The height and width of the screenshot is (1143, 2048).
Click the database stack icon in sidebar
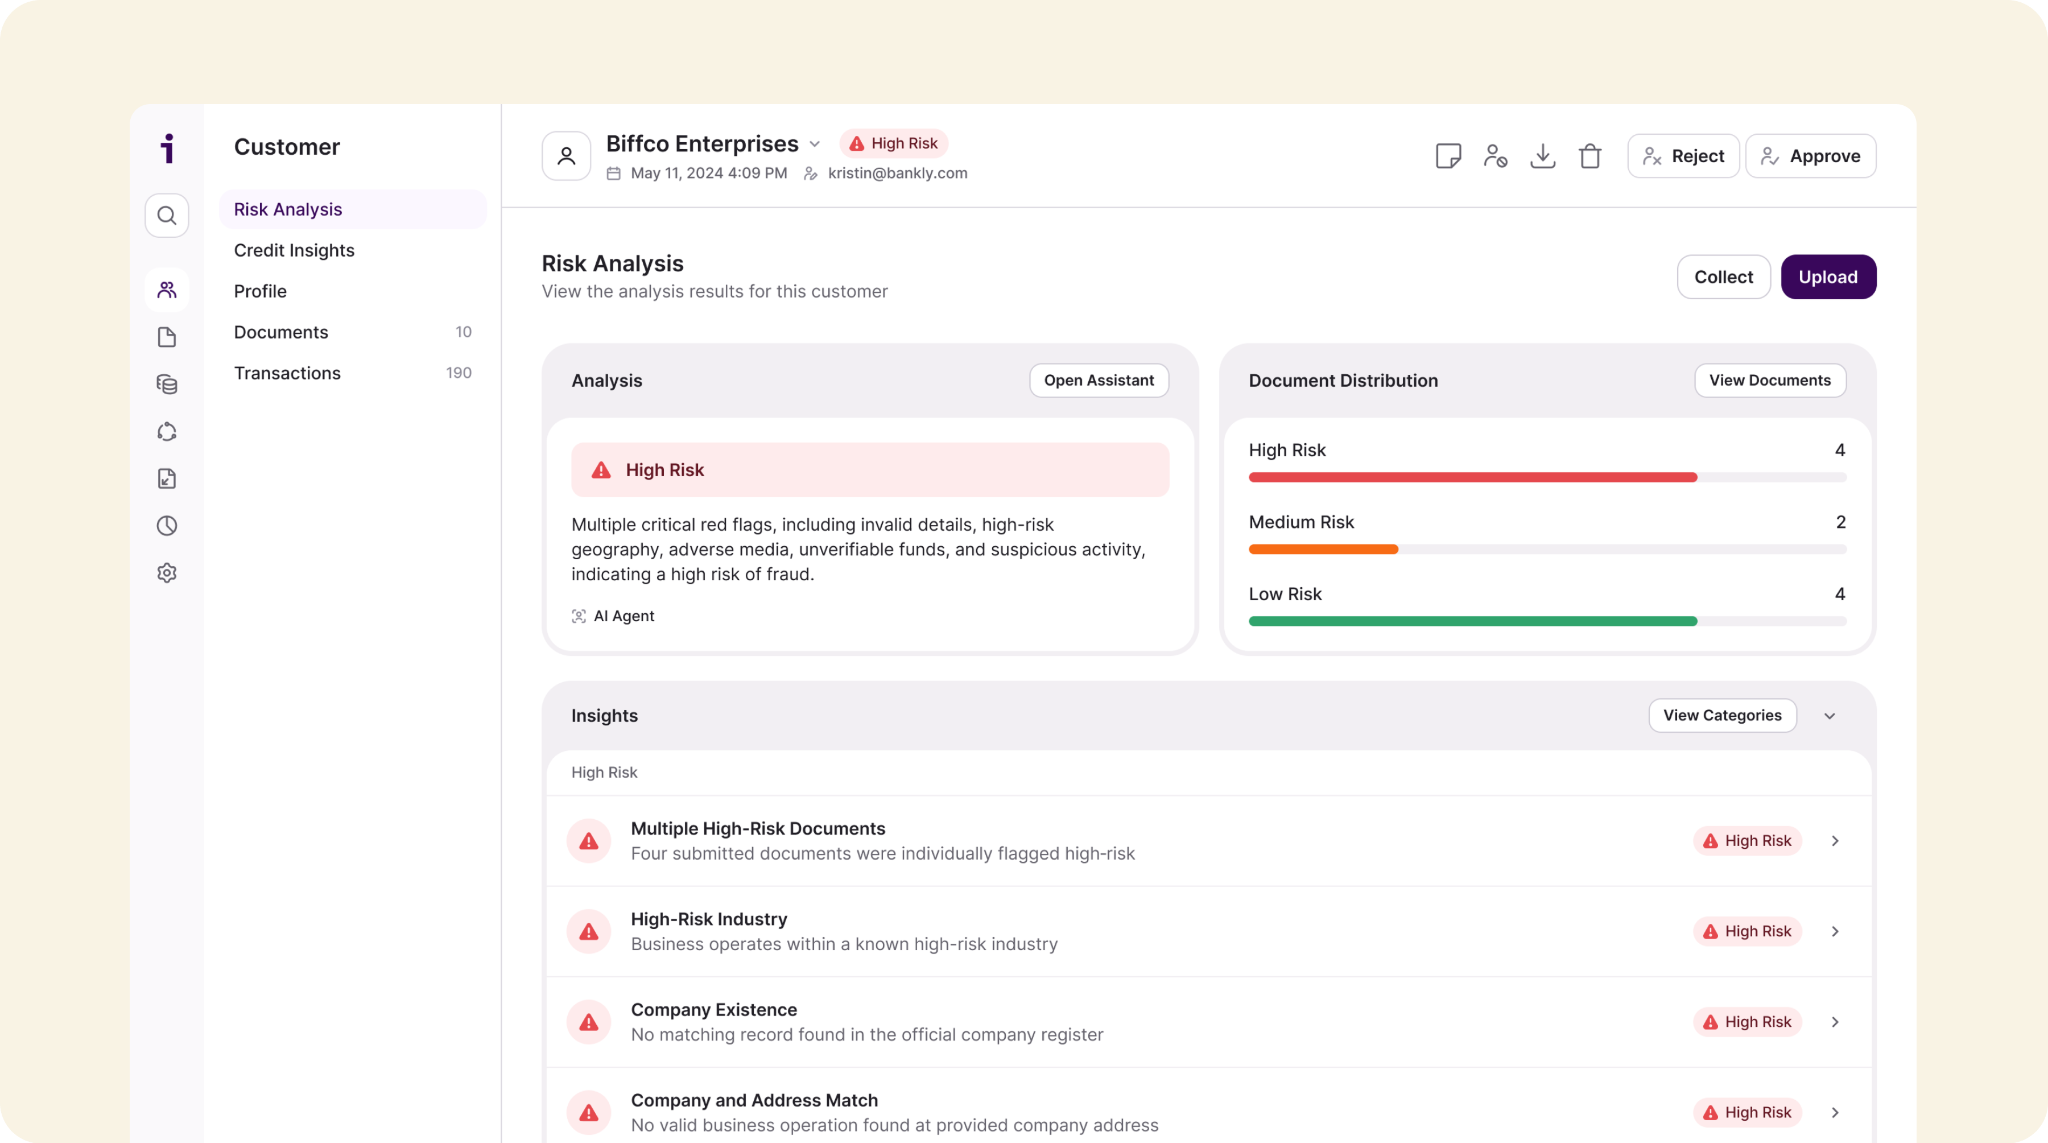pyautogui.click(x=167, y=384)
